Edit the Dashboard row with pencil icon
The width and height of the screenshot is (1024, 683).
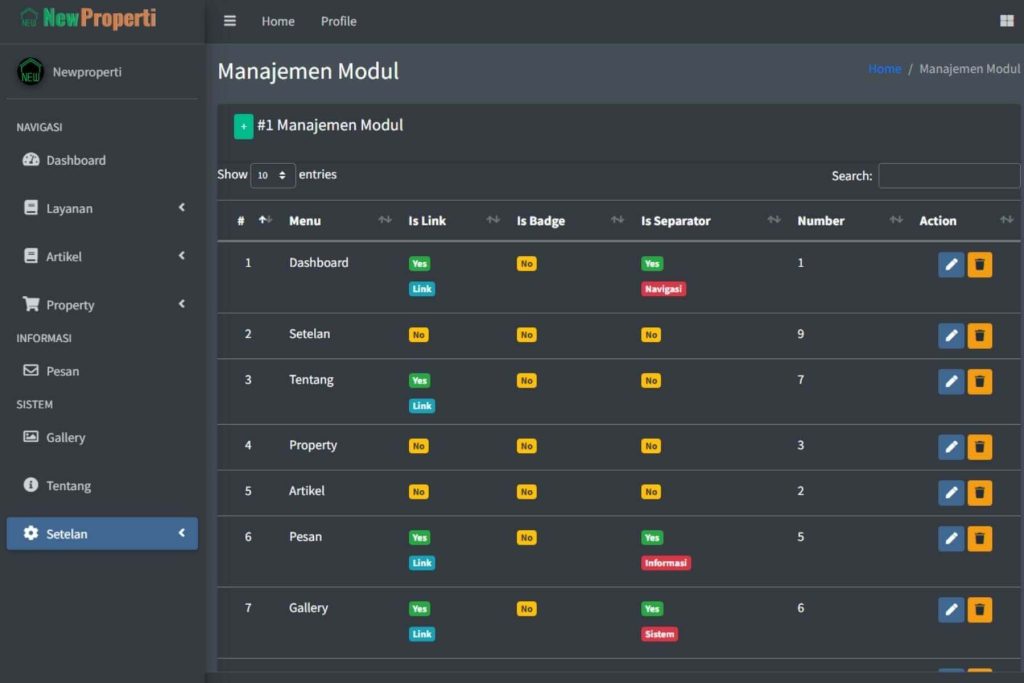coord(951,265)
